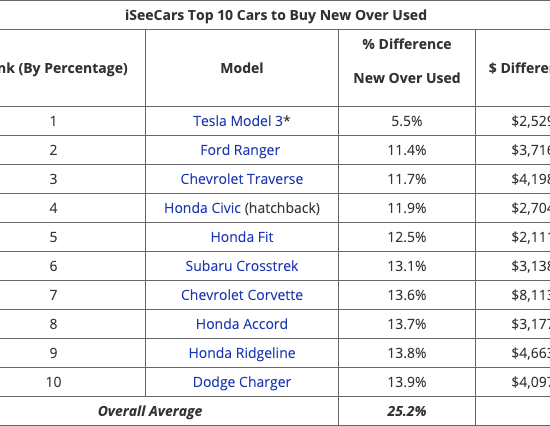Screen dimensions: 550x426
Task: Open the Honda Civic link
Action: [x=202, y=208]
